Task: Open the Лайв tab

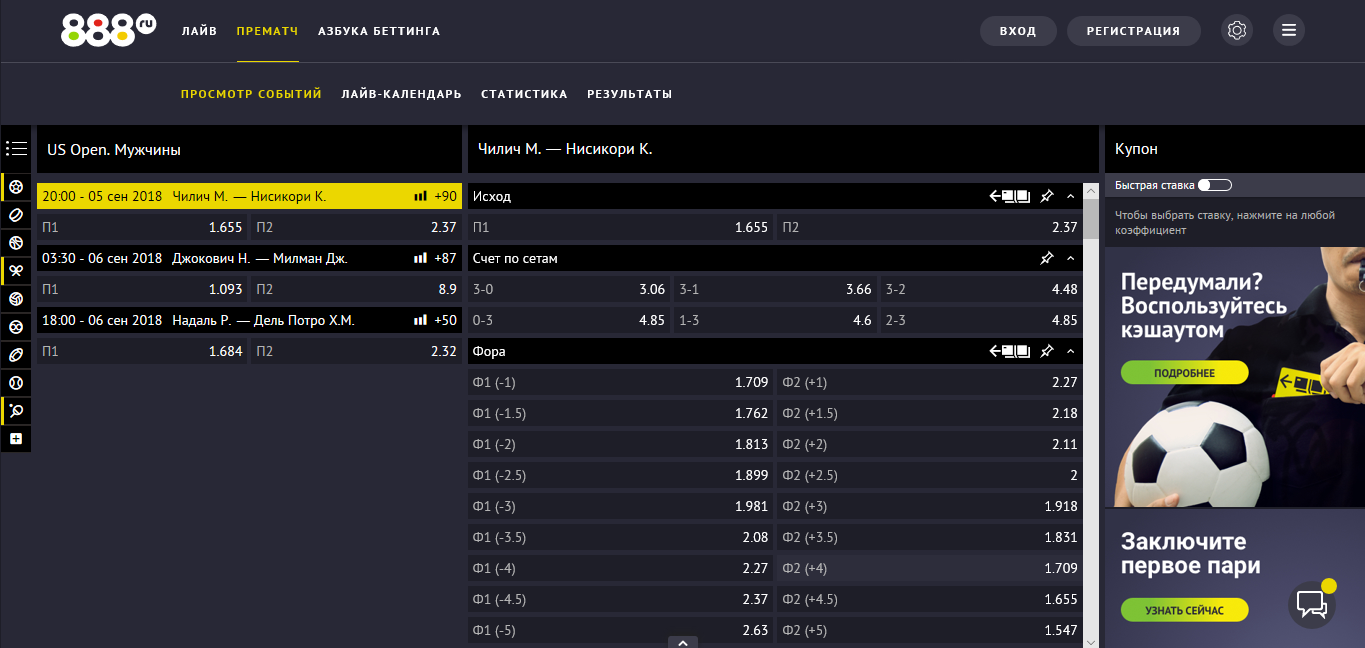Action: 199,31
